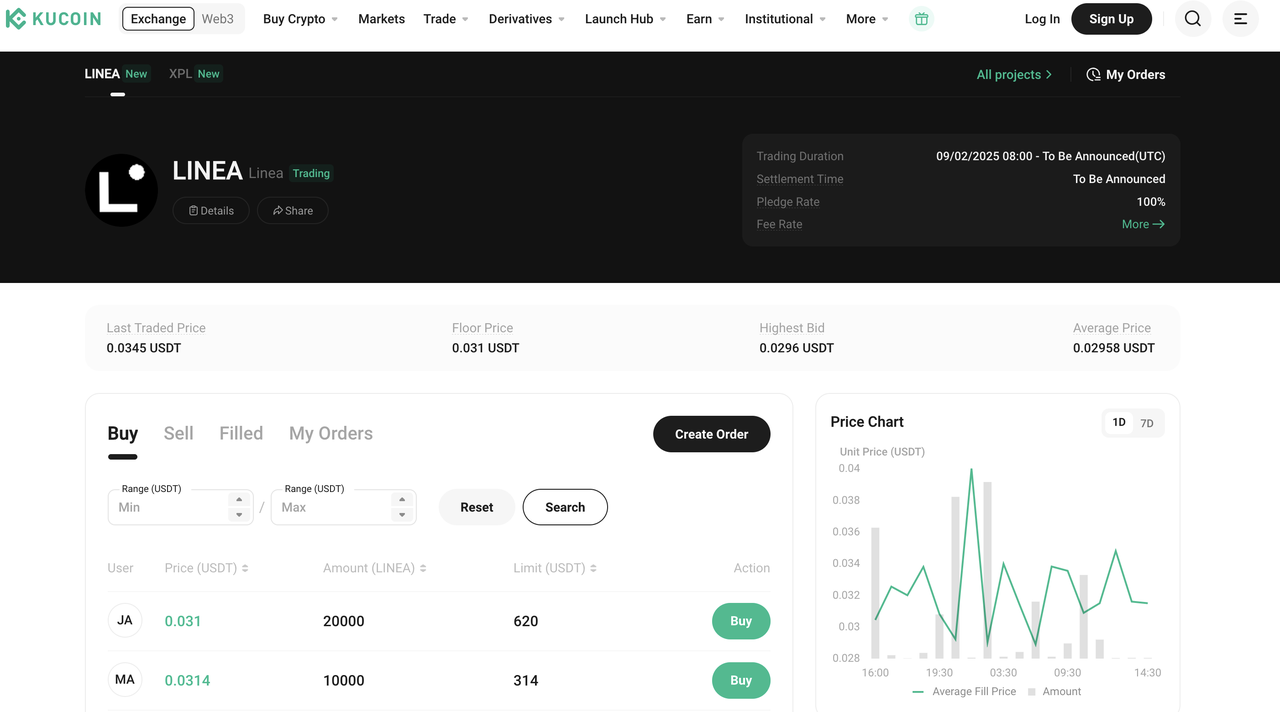The width and height of the screenshot is (1280, 712).
Task: Open the gift rewards icon
Action: 921,19
